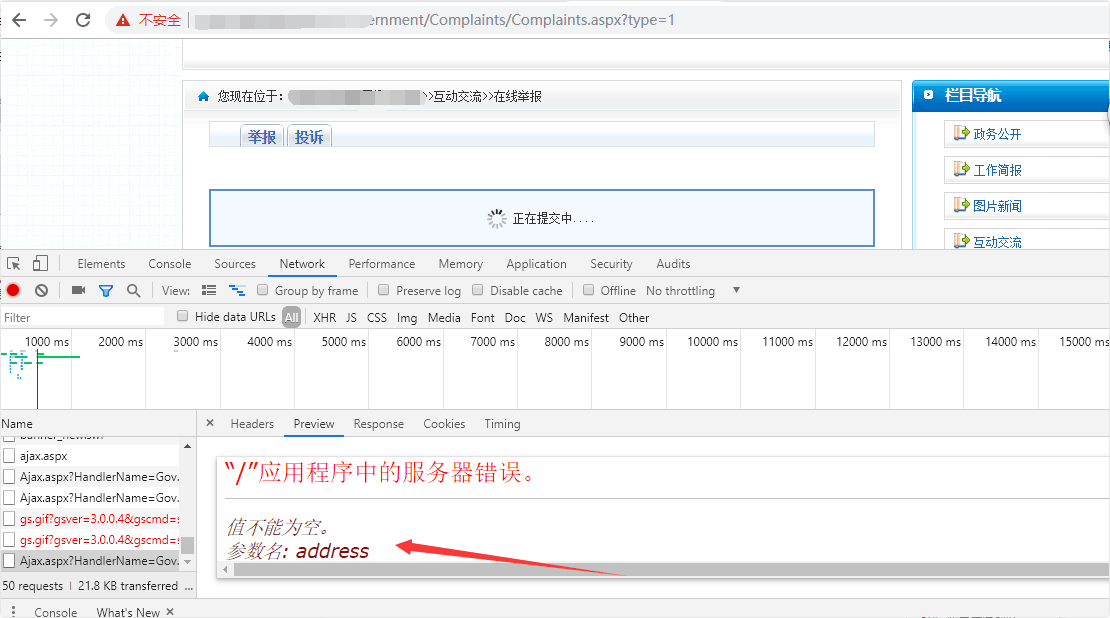Enable the Hide data URLs checkbox
This screenshot has width=1110, height=618.
(182, 316)
